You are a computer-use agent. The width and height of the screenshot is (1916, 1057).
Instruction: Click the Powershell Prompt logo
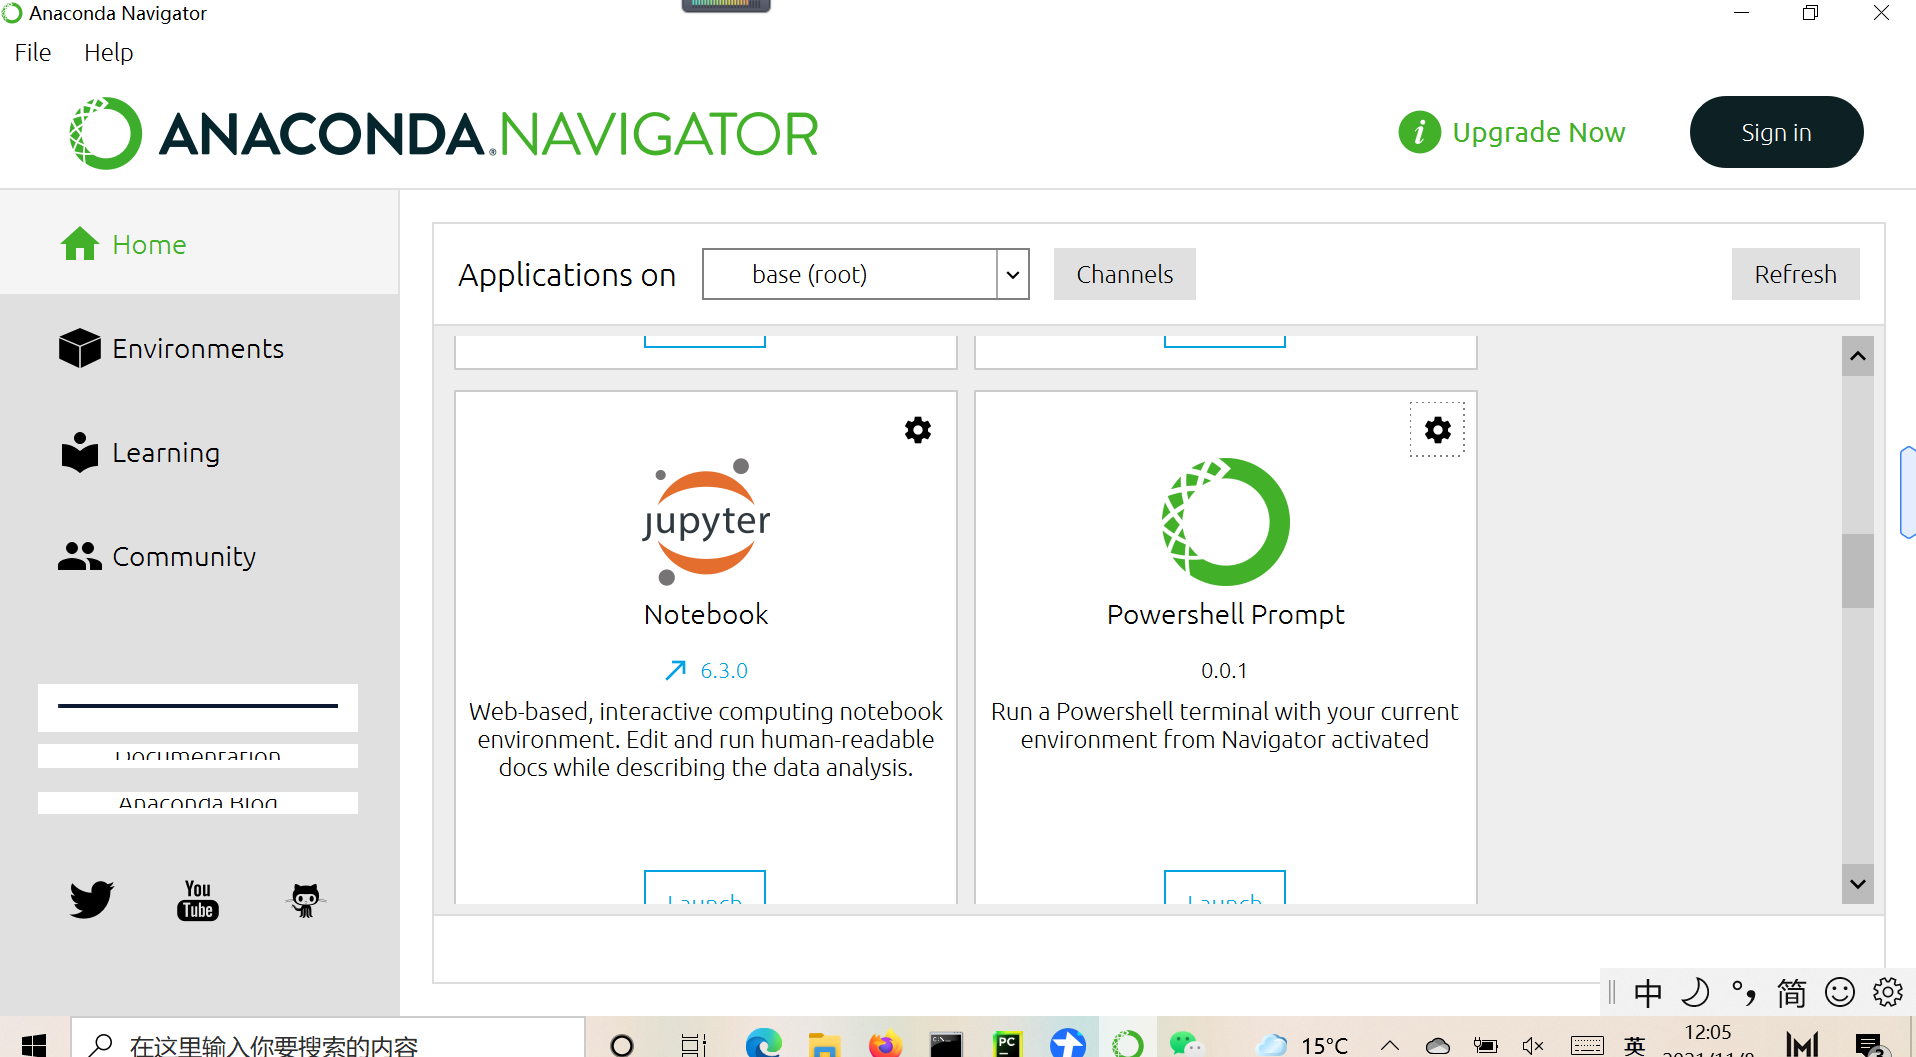click(x=1225, y=521)
